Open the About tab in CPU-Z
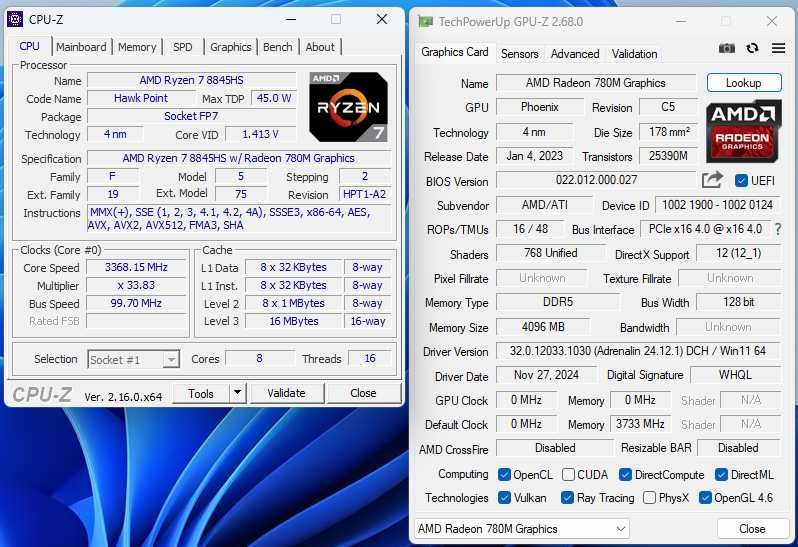 [320, 47]
